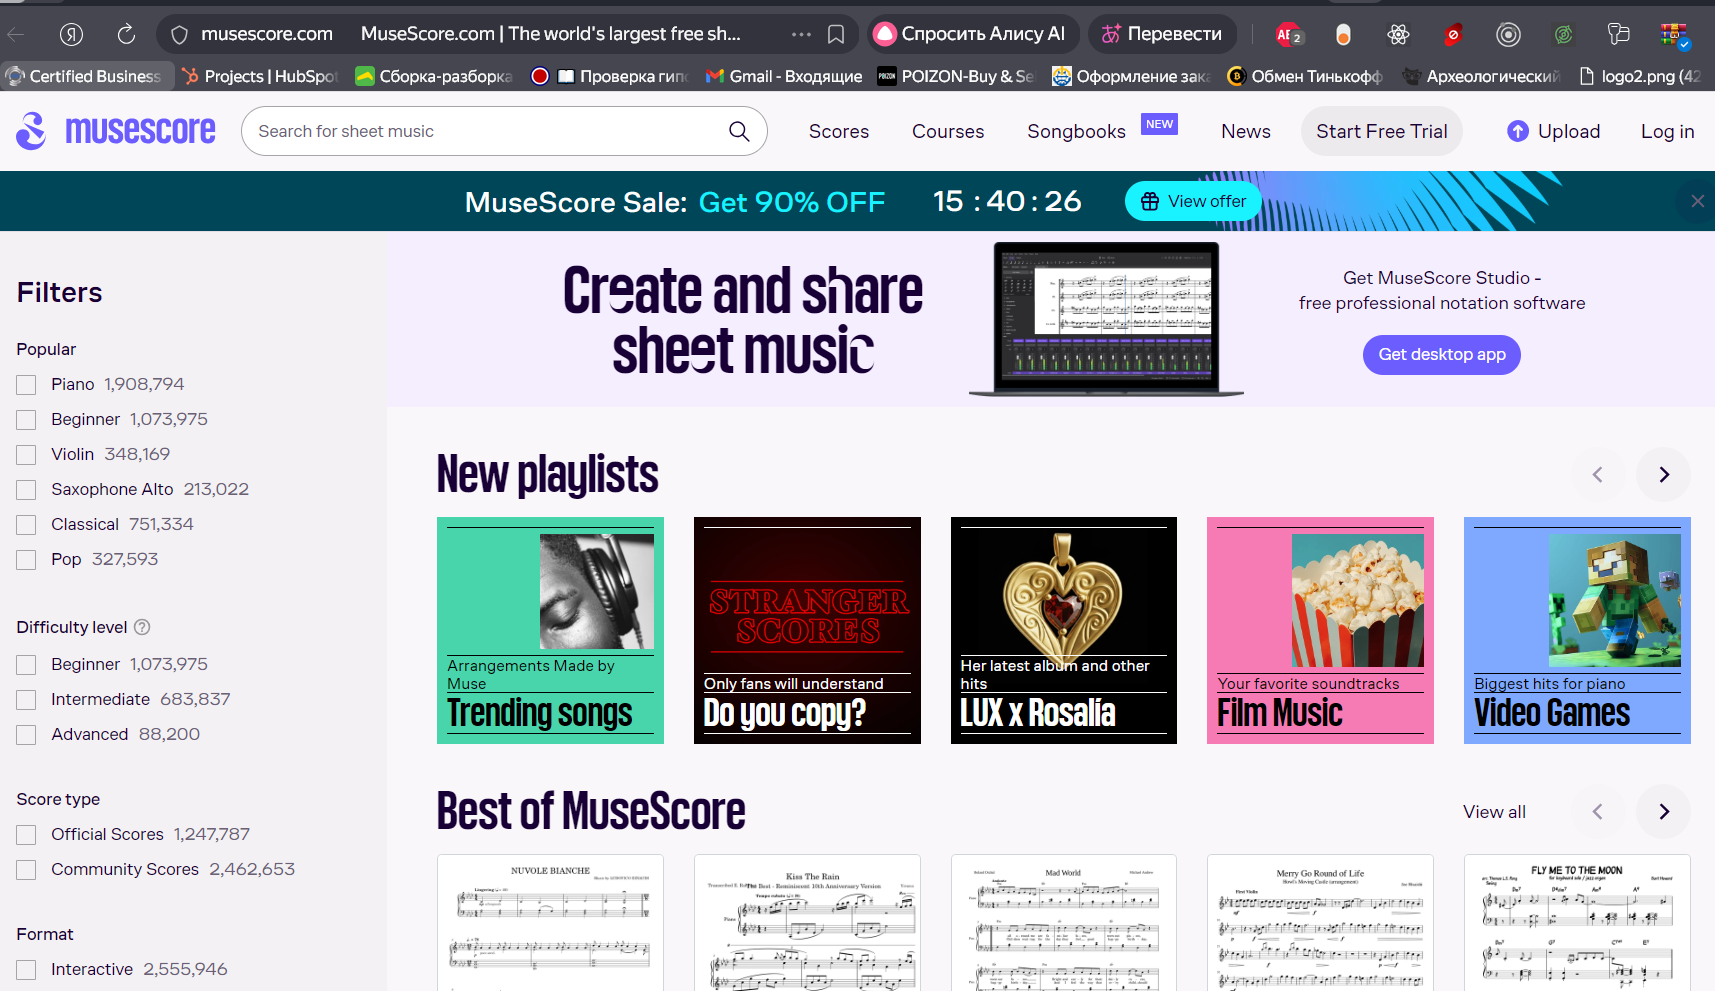The height and width of the screenshot is (991, 1715).
Task: Advance the Best of MuseScore carousel
Action: [1664, 811]
